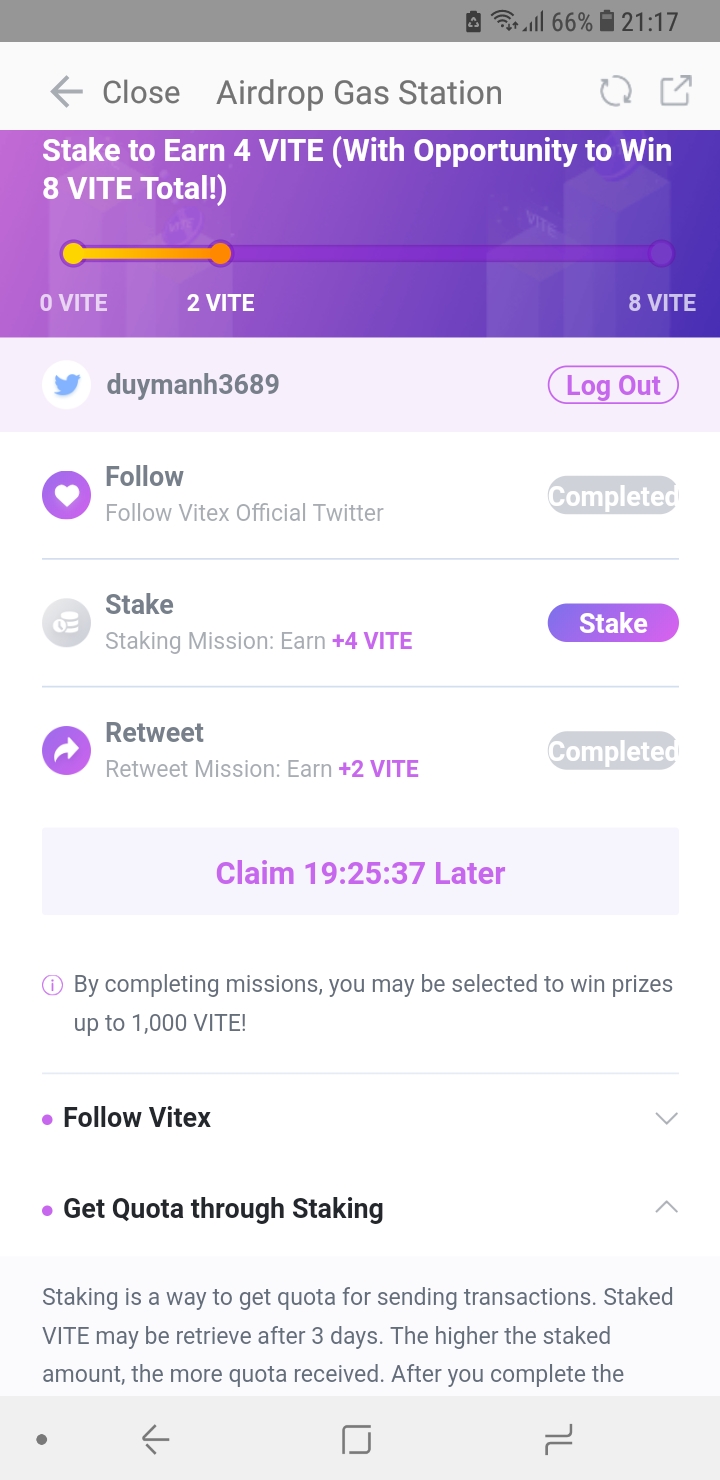Tap Completed badge for Retweet mission
The width and height of the screenshot is (720, 1480).
coord(612,751)
